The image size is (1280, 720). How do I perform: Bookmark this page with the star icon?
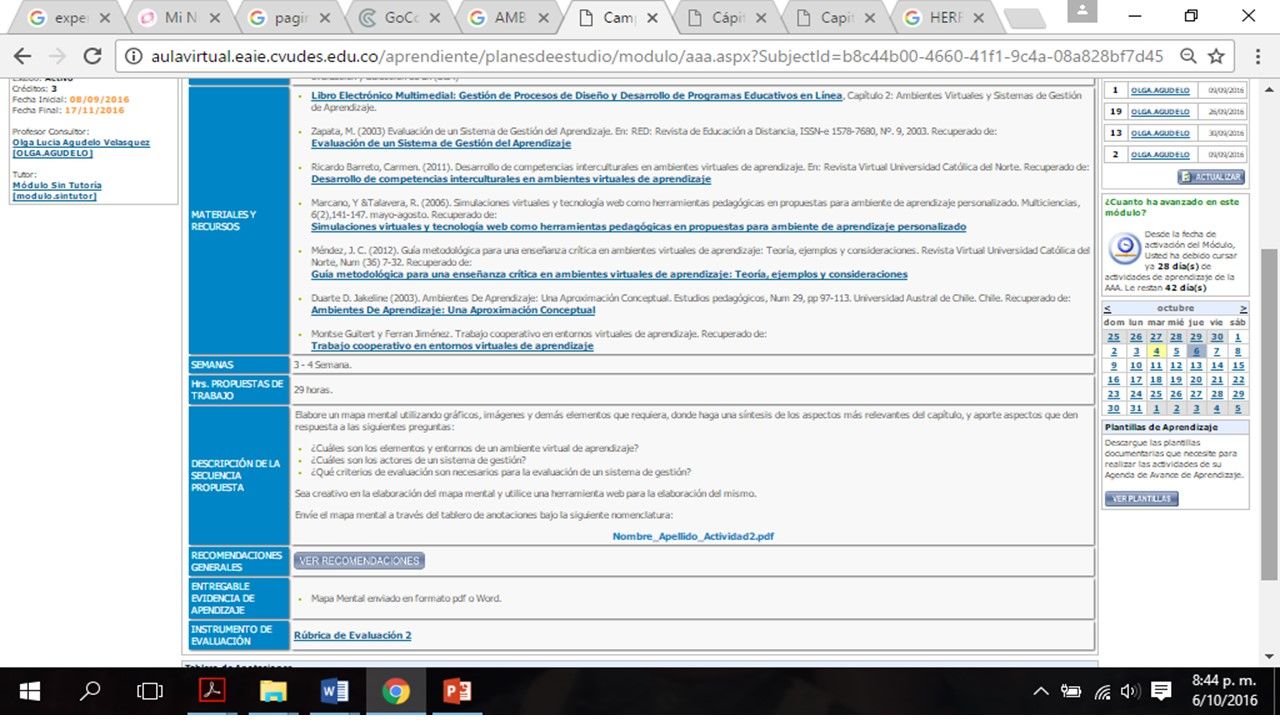[1216, 57]
